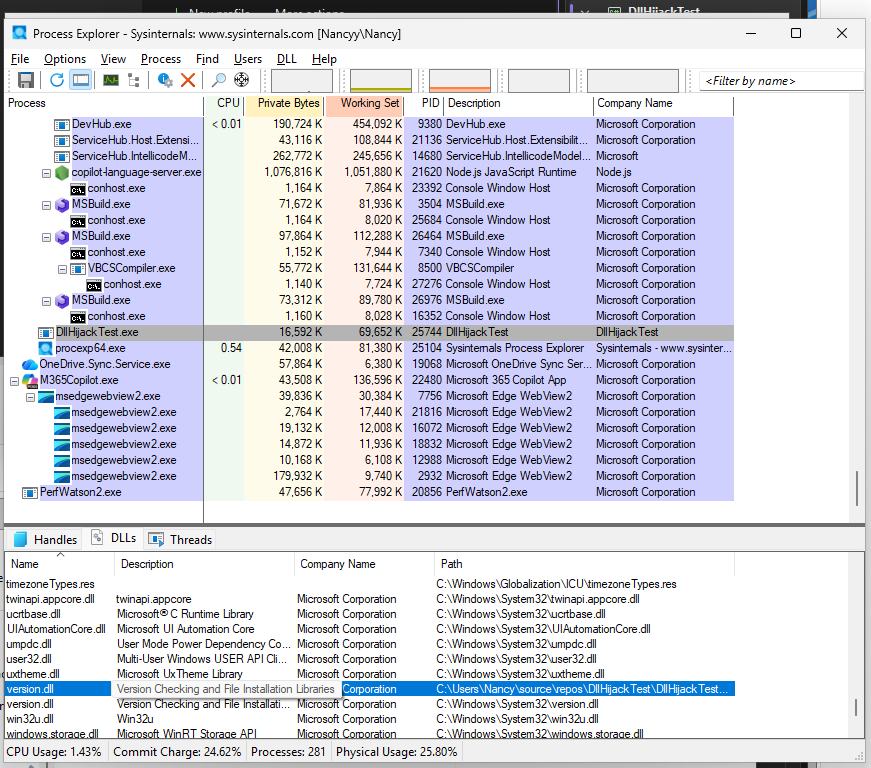This screenshot has width=871, height=768.
Task: Toggle the lower pane view button
Action: click(81, 81)
